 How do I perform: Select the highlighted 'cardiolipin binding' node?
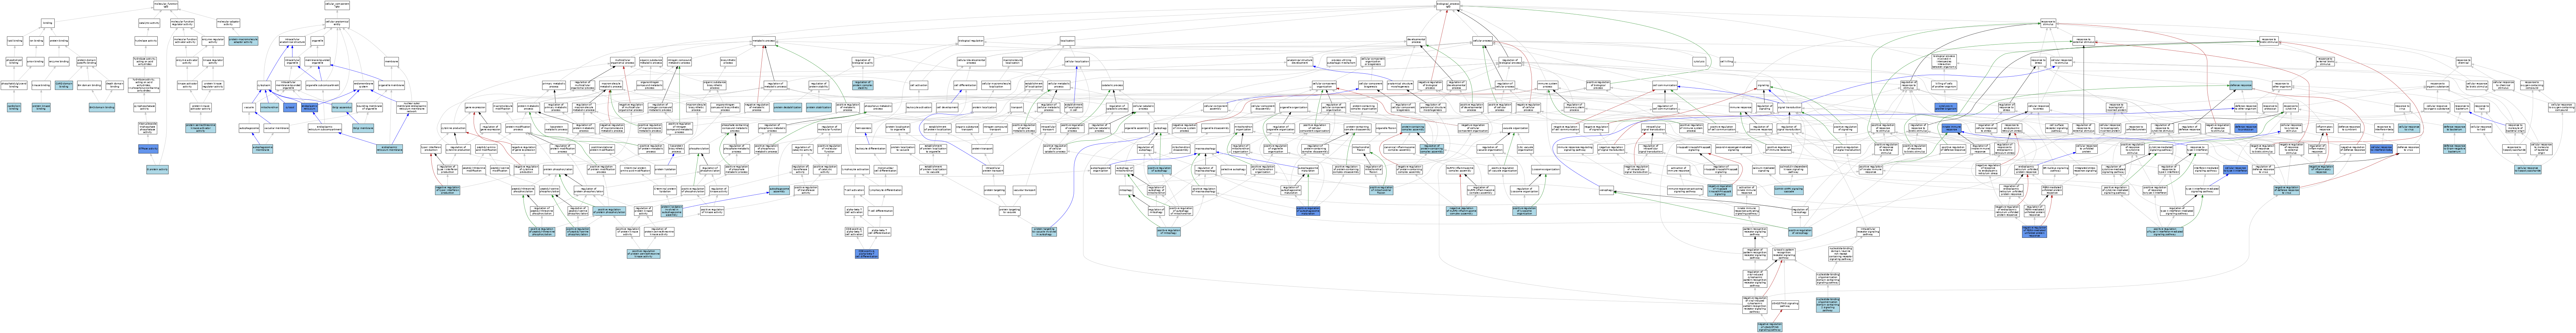pos(14,107)
